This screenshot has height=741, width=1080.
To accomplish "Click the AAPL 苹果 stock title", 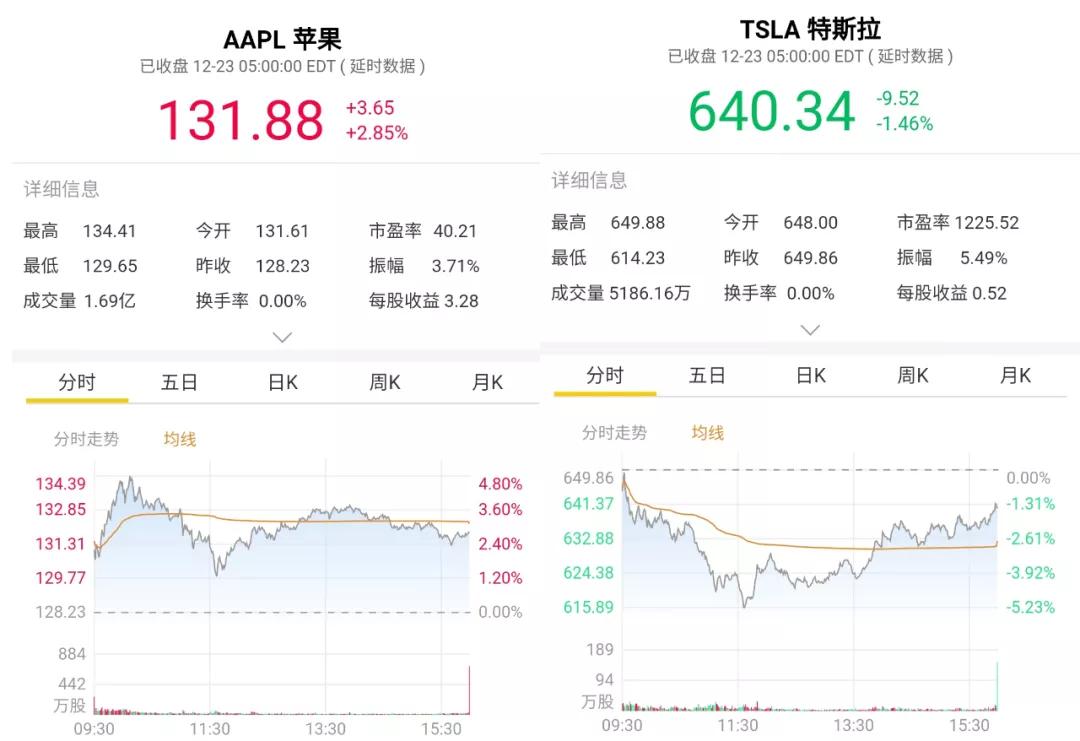I will point(282,39).
